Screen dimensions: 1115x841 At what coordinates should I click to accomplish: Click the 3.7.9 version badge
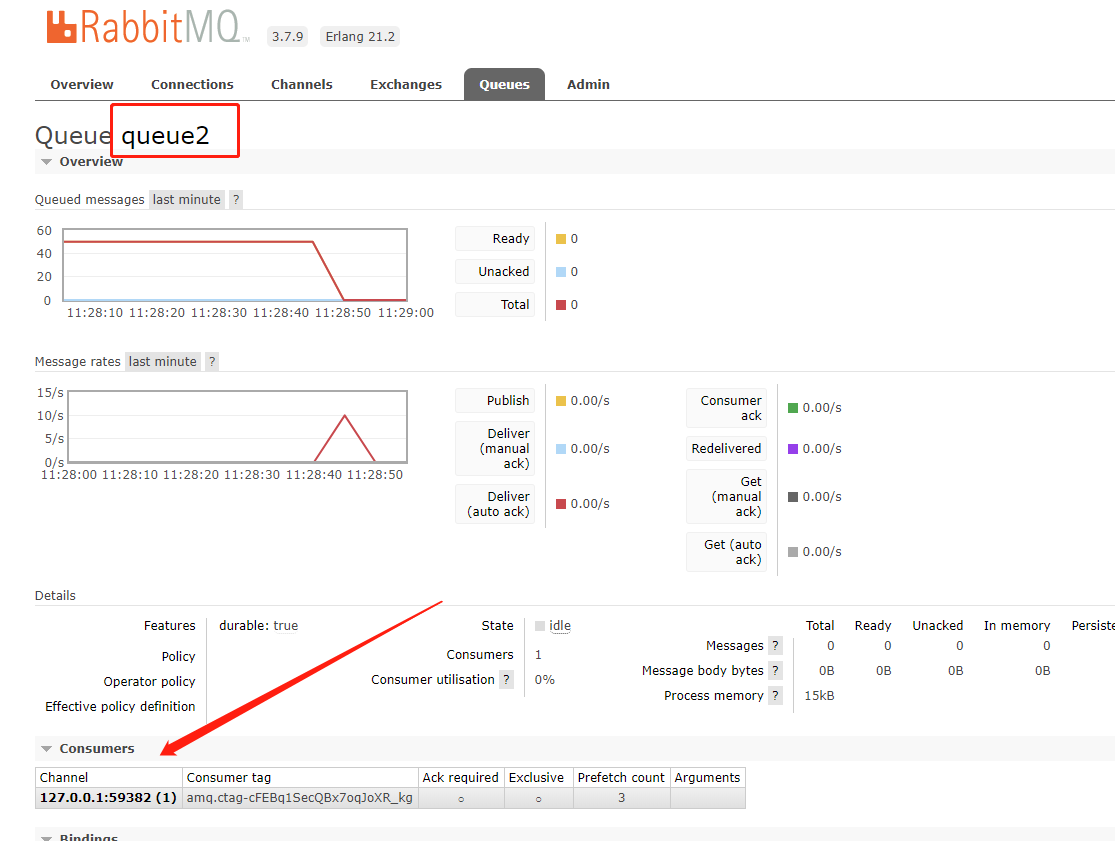(x=287, y=36)
